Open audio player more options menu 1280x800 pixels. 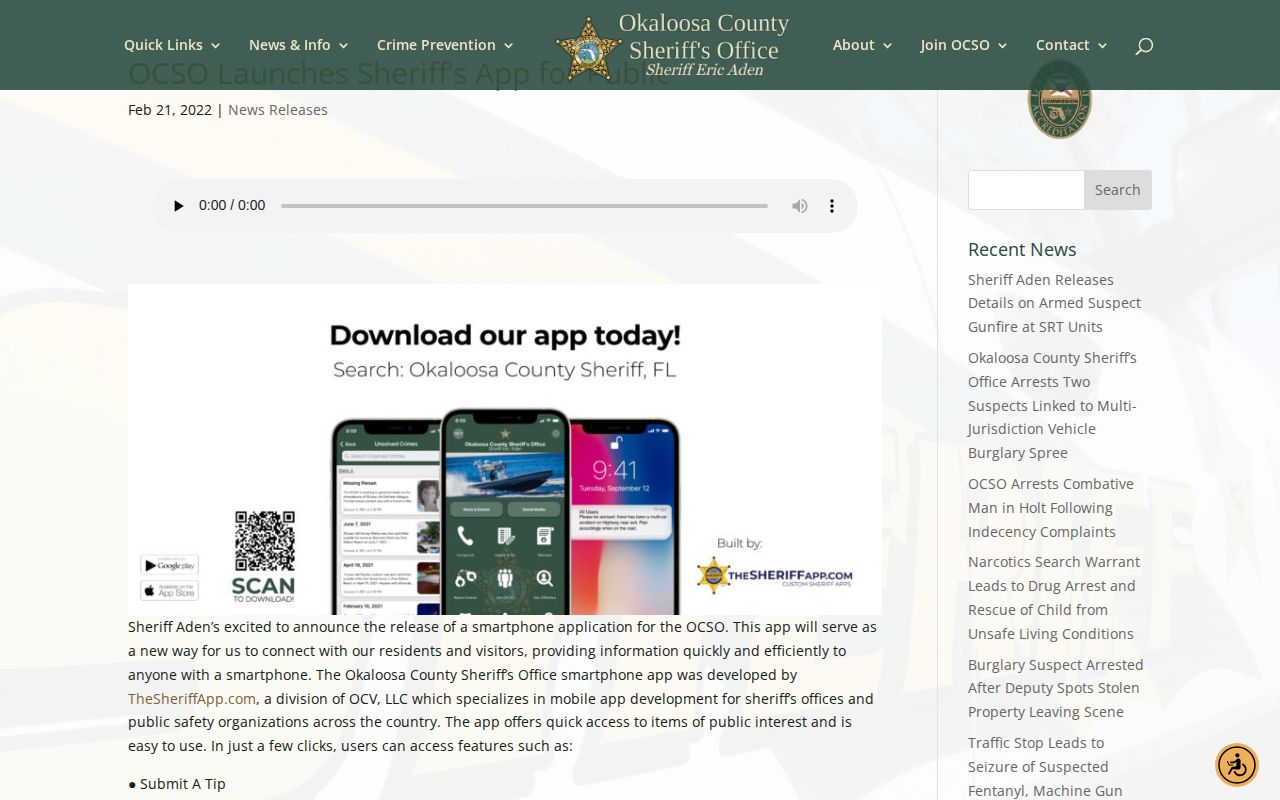831,206
